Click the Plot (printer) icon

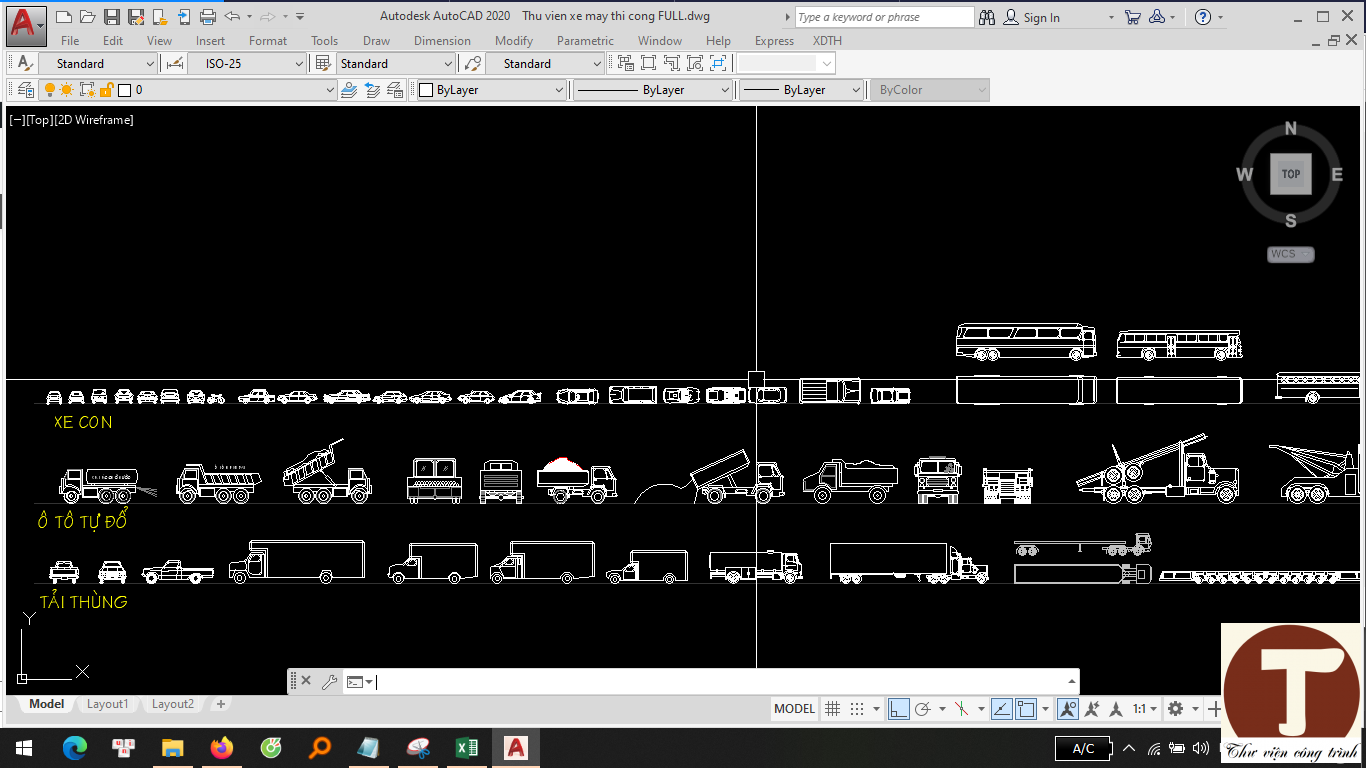[208, 17]
